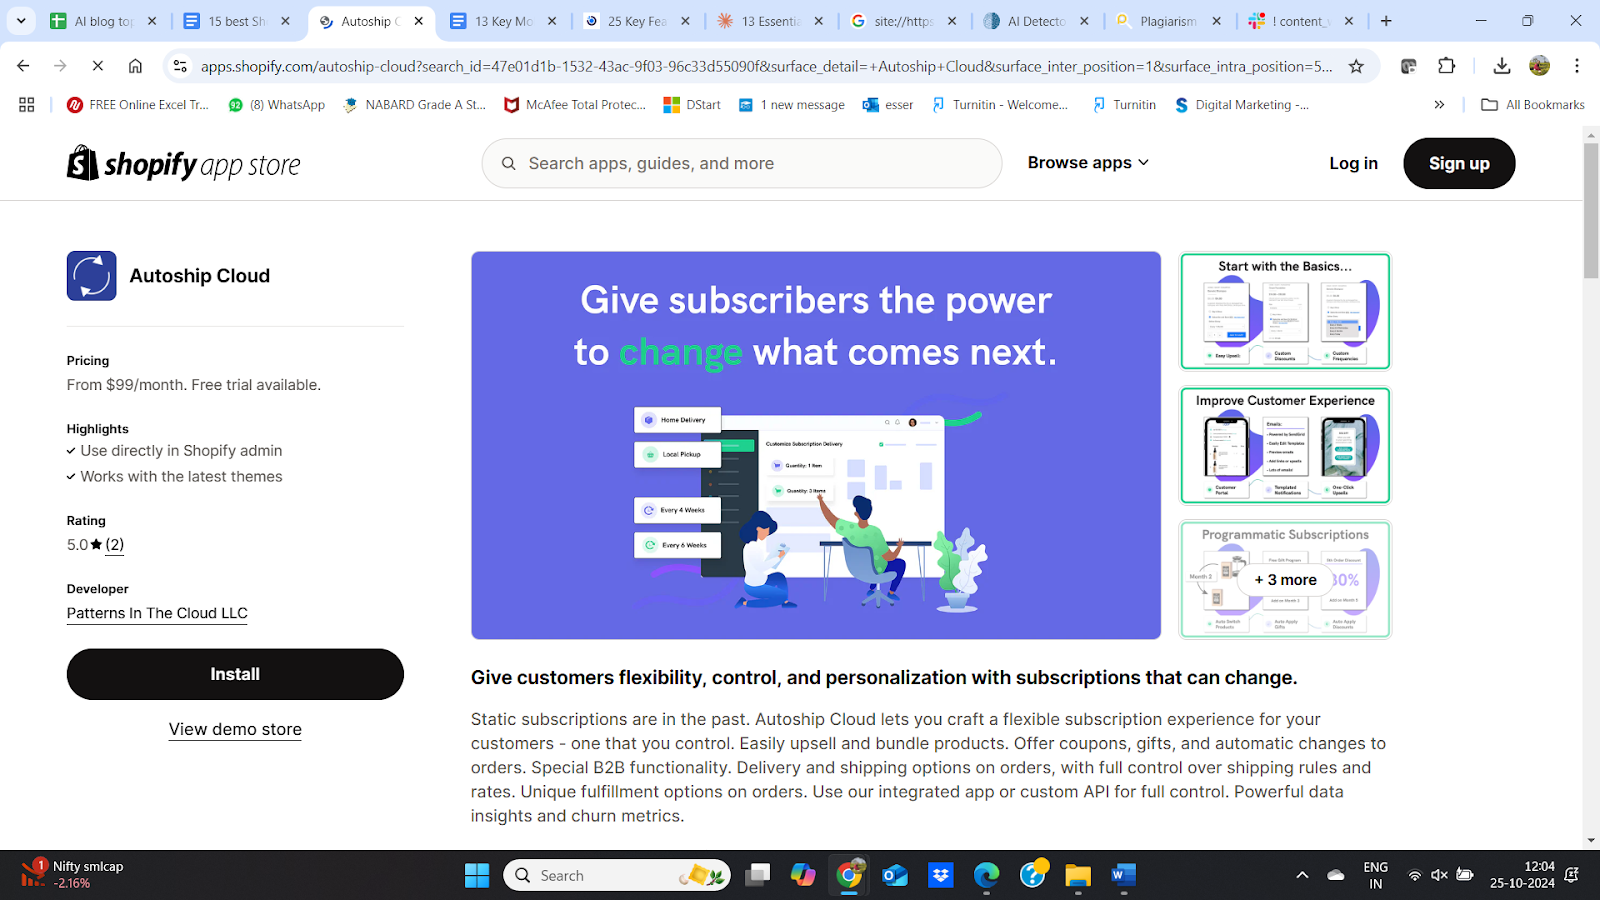The height and width of the screenshot is (900, 1600).
Task: Open the Chrome profile avatar
Action: pos(1539,66)
